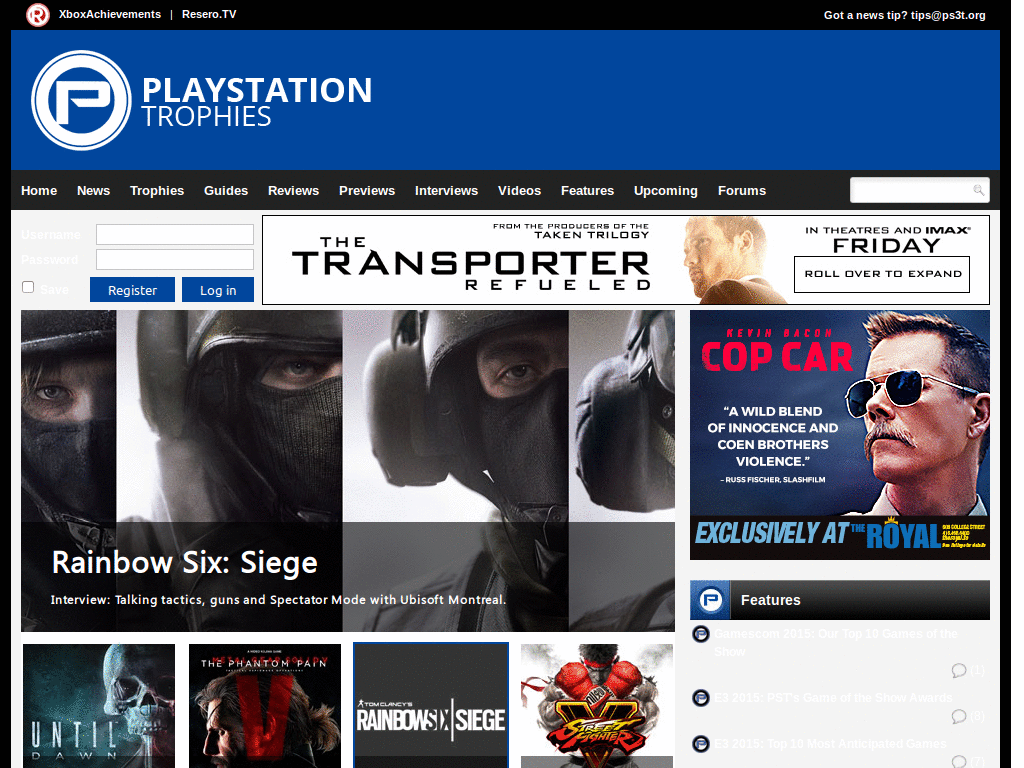Open the Previews menu item
Viewport: 1024px width, 768px height.
367,191
